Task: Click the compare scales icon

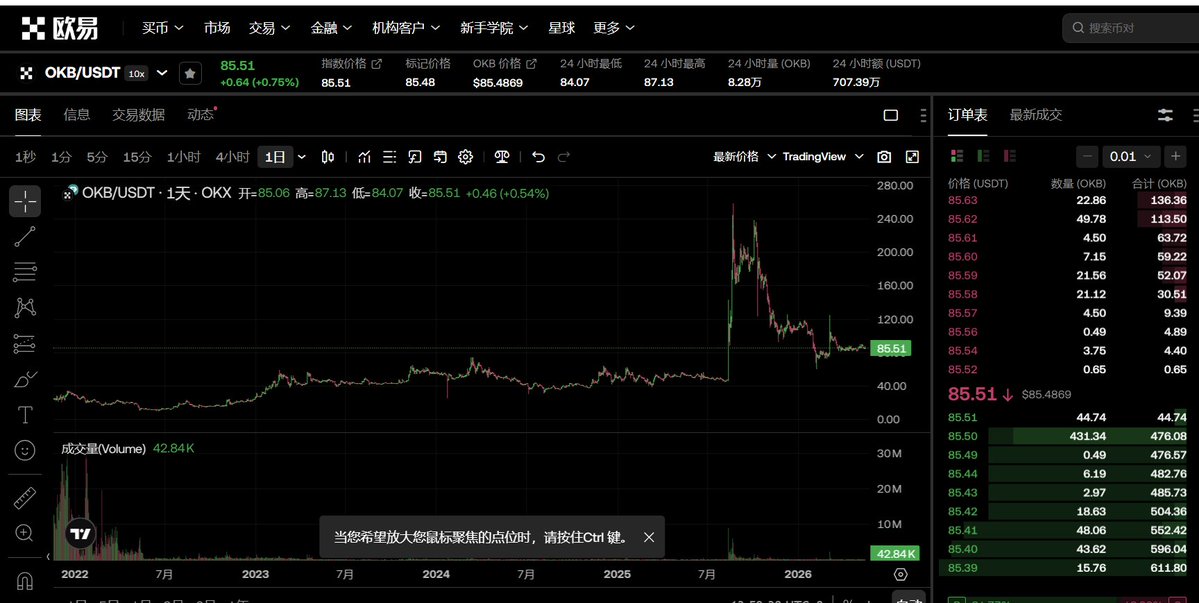Action: pos(502,157)
